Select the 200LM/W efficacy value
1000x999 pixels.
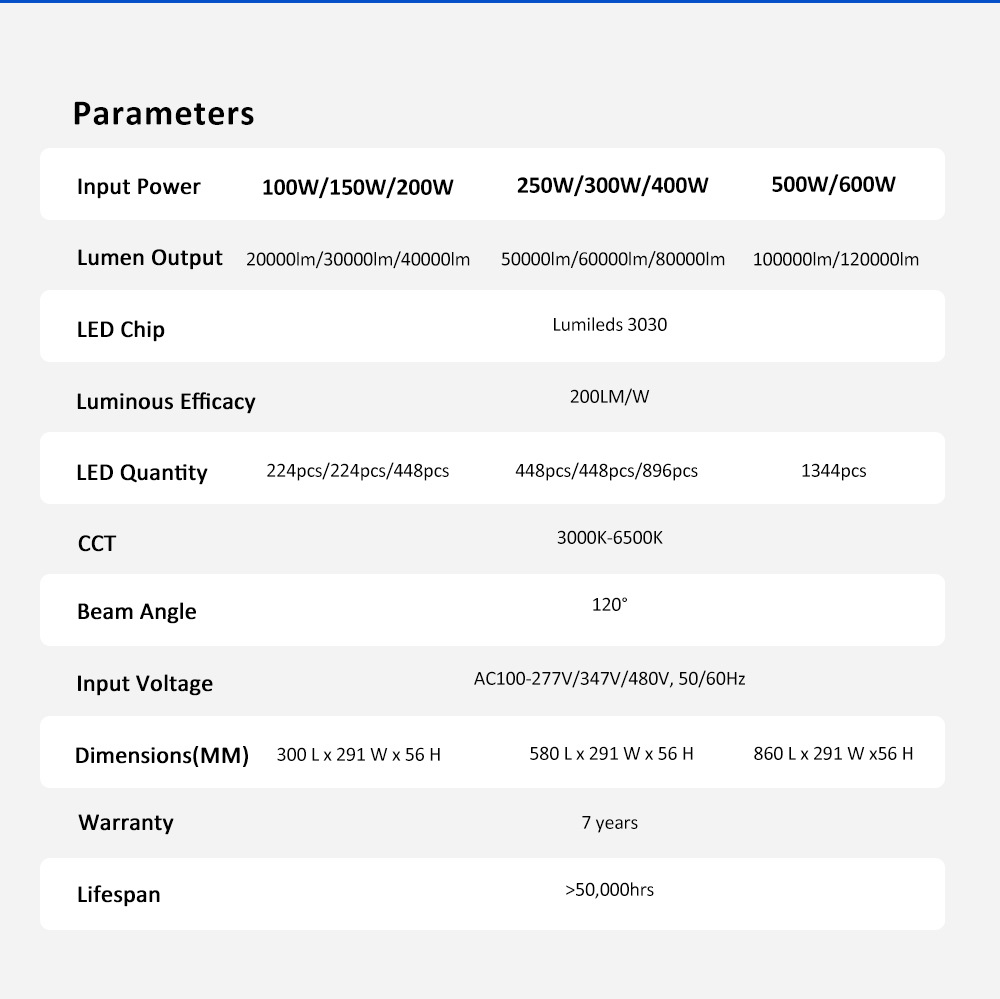coord(609,397)
